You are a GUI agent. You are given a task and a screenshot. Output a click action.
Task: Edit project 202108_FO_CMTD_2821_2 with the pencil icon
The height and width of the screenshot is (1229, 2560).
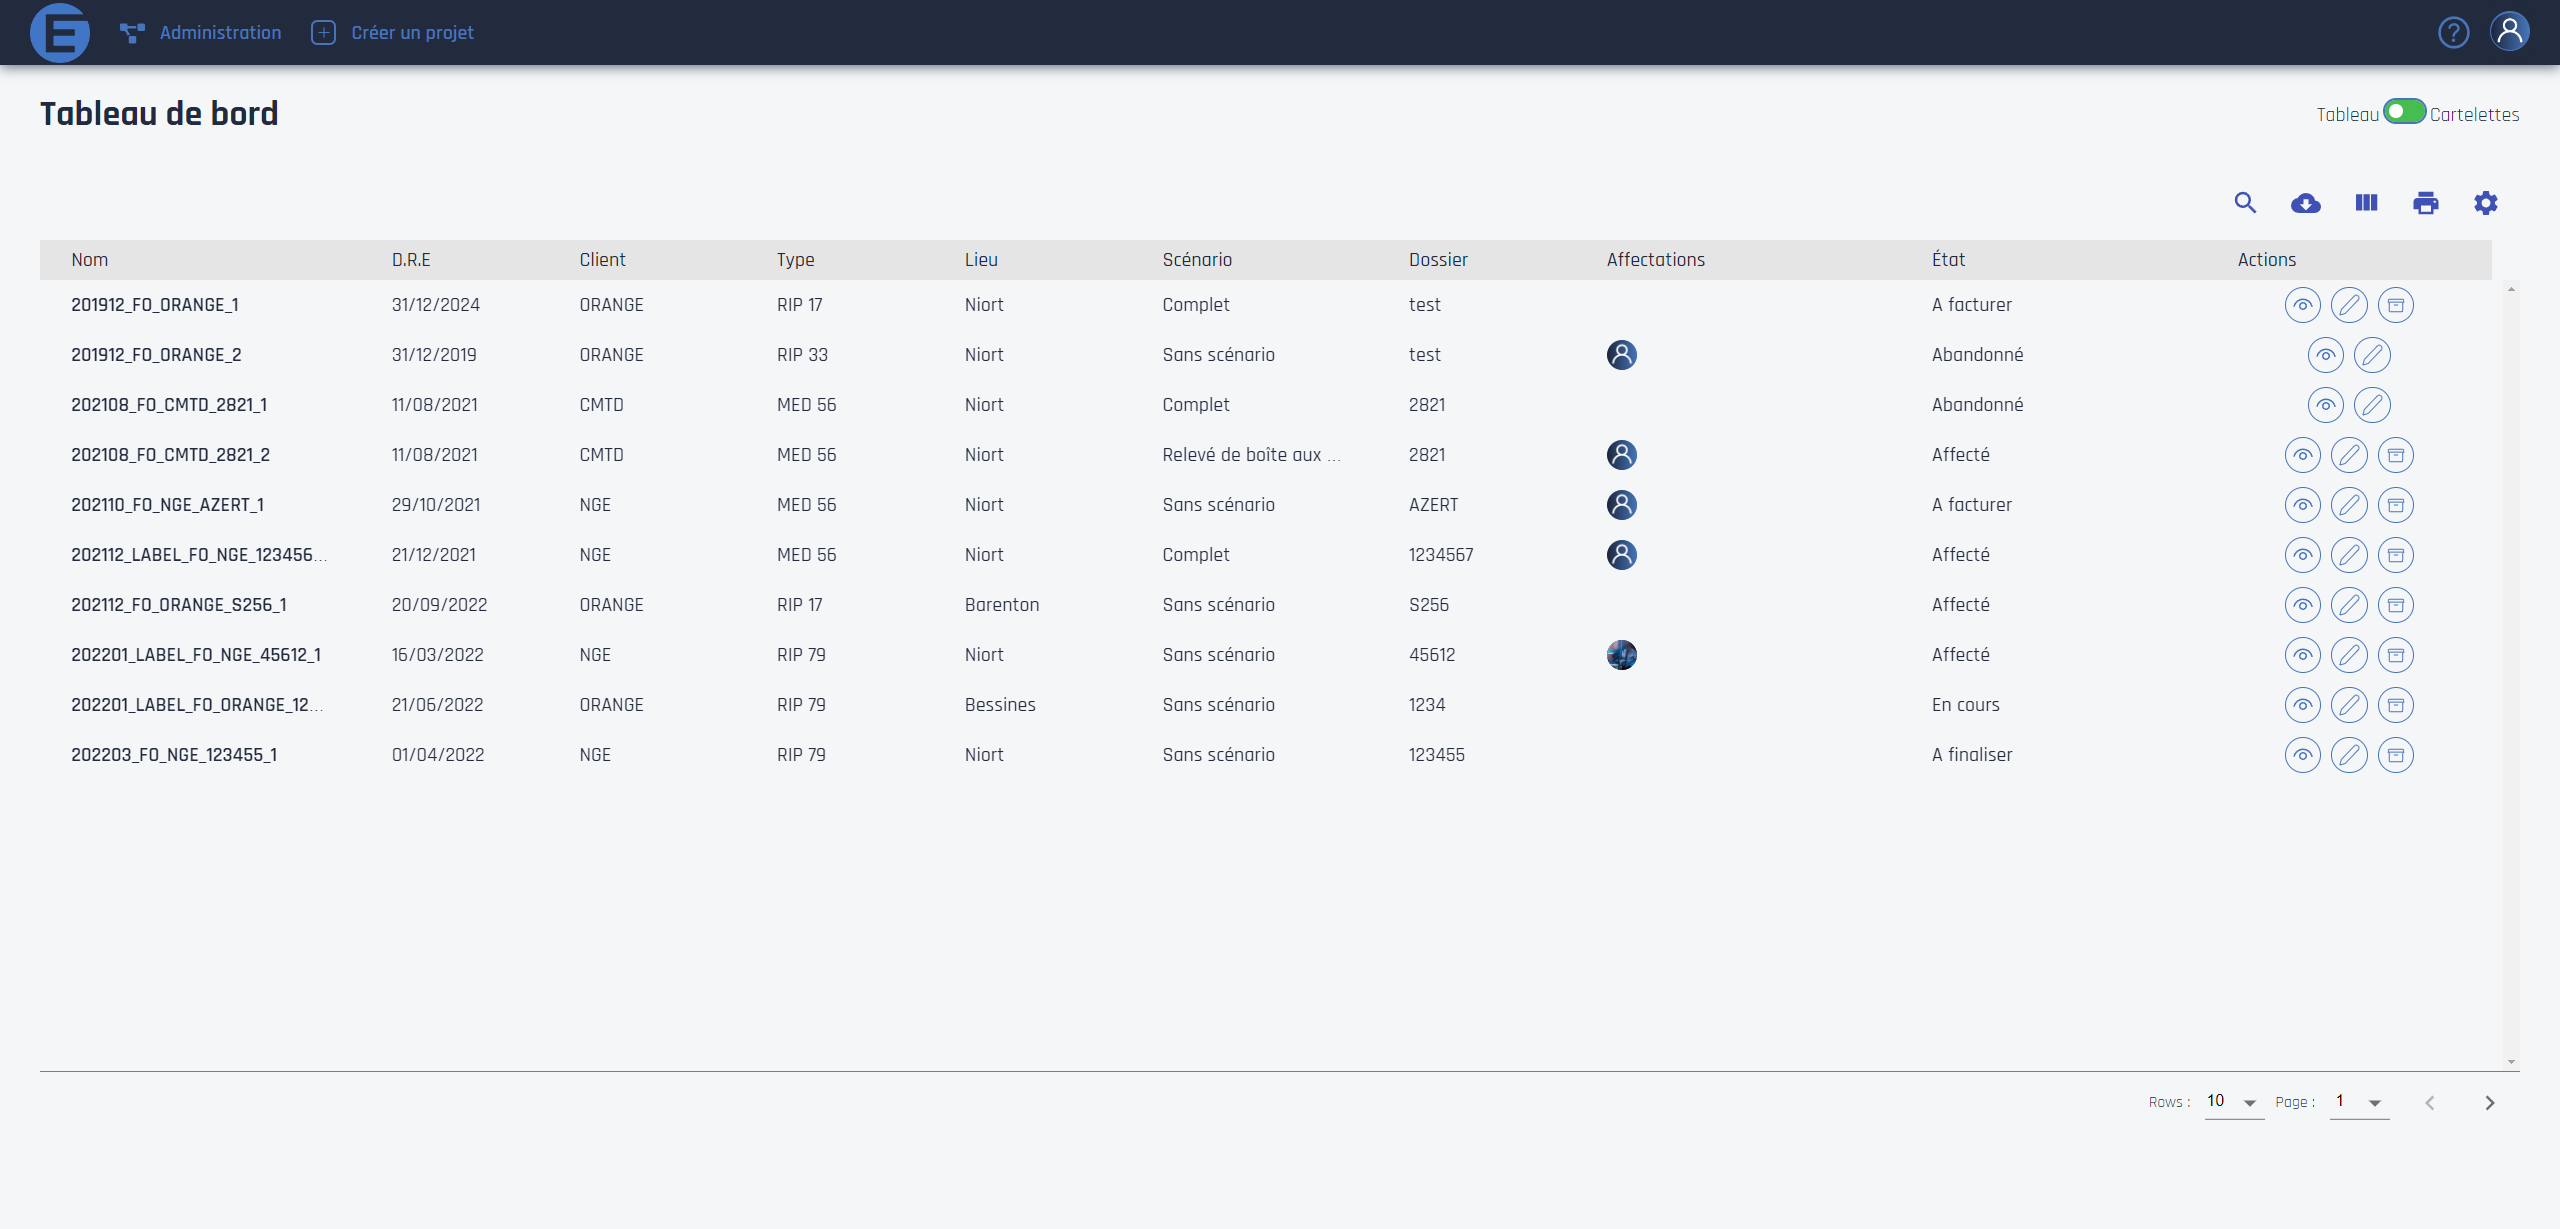click(x=2349, y=455)
